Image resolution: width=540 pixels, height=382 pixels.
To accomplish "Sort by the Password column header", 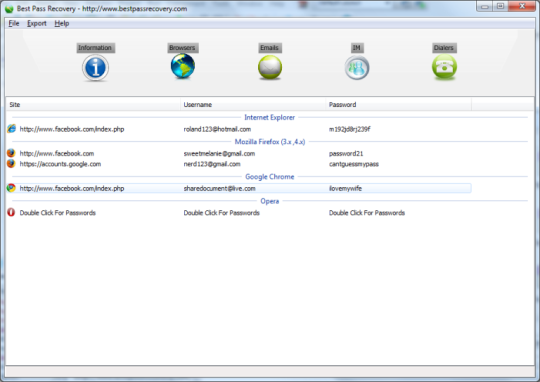I will (398, 104).
